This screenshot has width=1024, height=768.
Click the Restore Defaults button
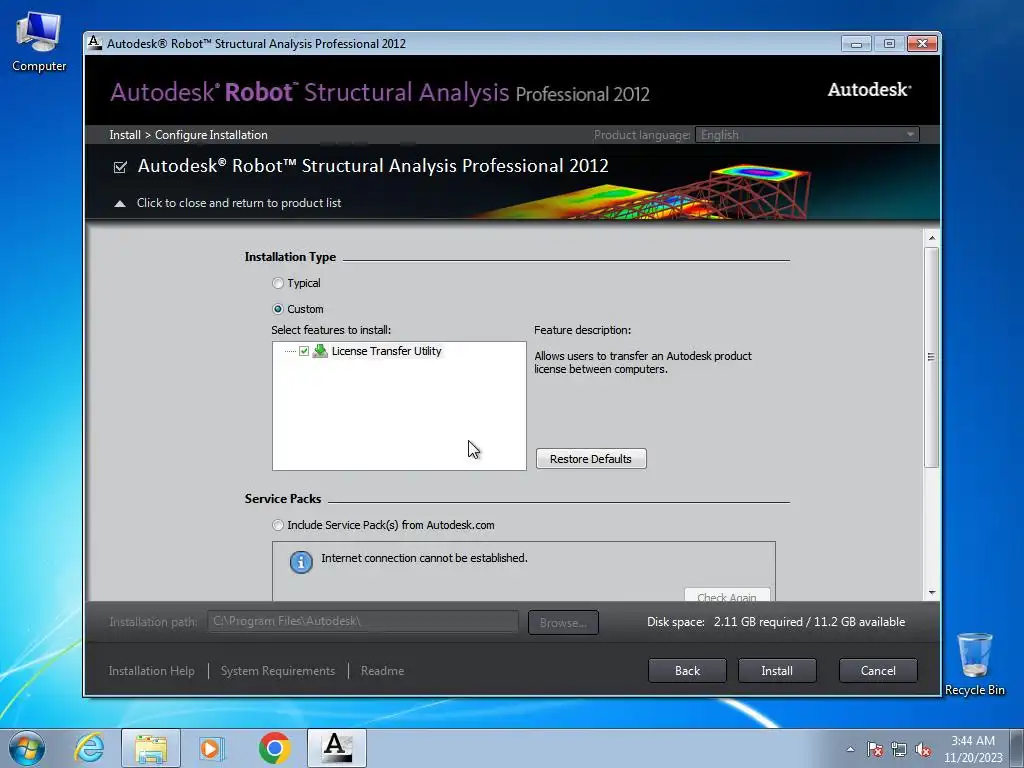591,458
